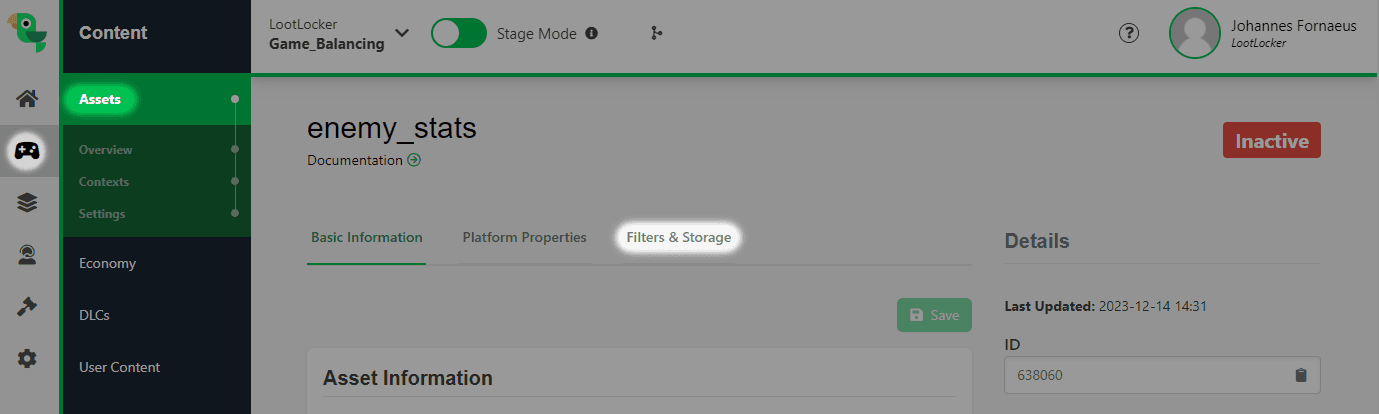
Task: Open Johannes Fornaeus user avatar menu
Action: (1195, 33)
